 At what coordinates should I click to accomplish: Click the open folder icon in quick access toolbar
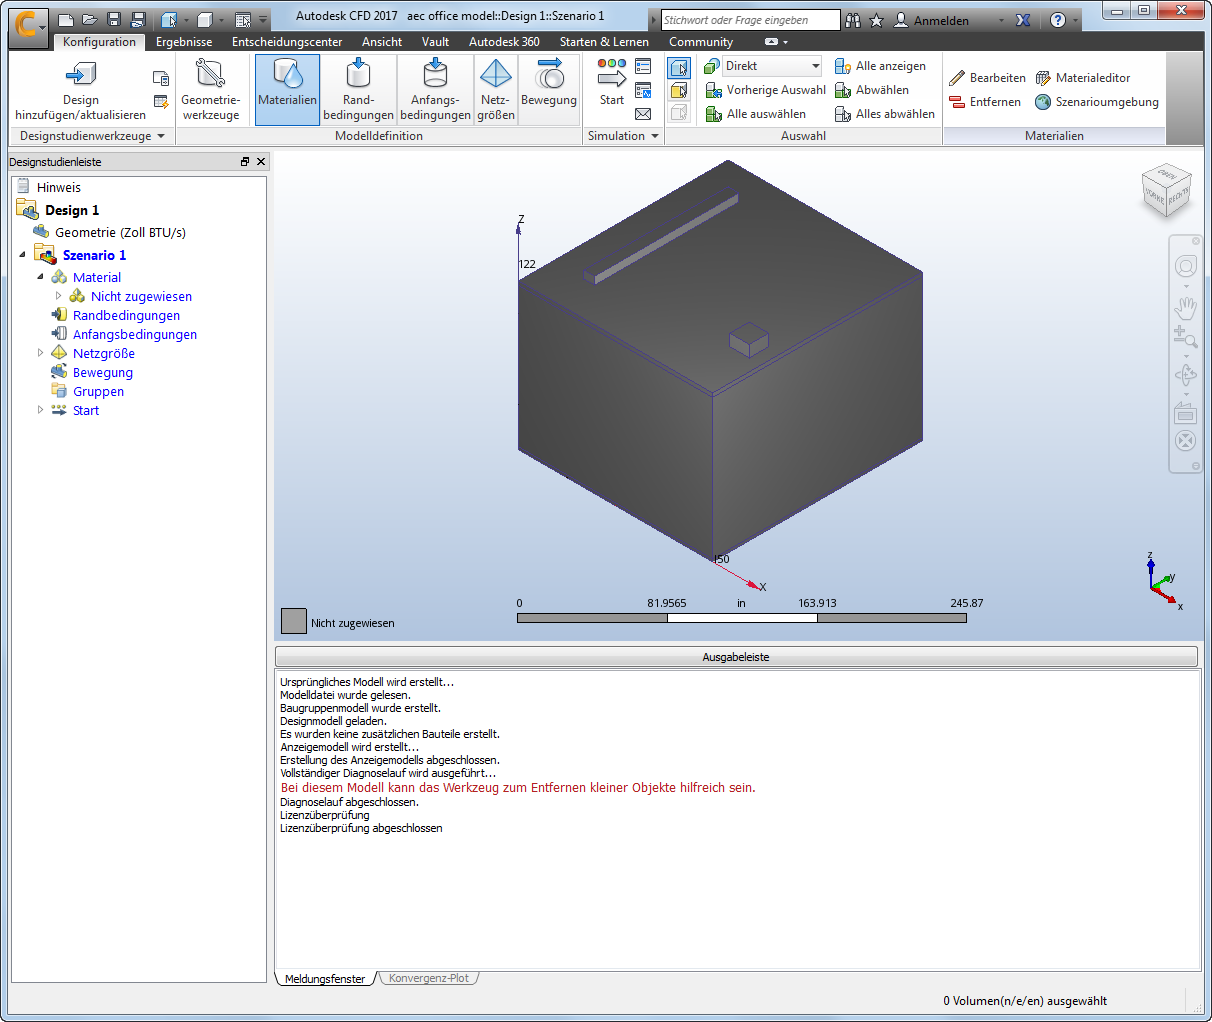pos(89,20)
